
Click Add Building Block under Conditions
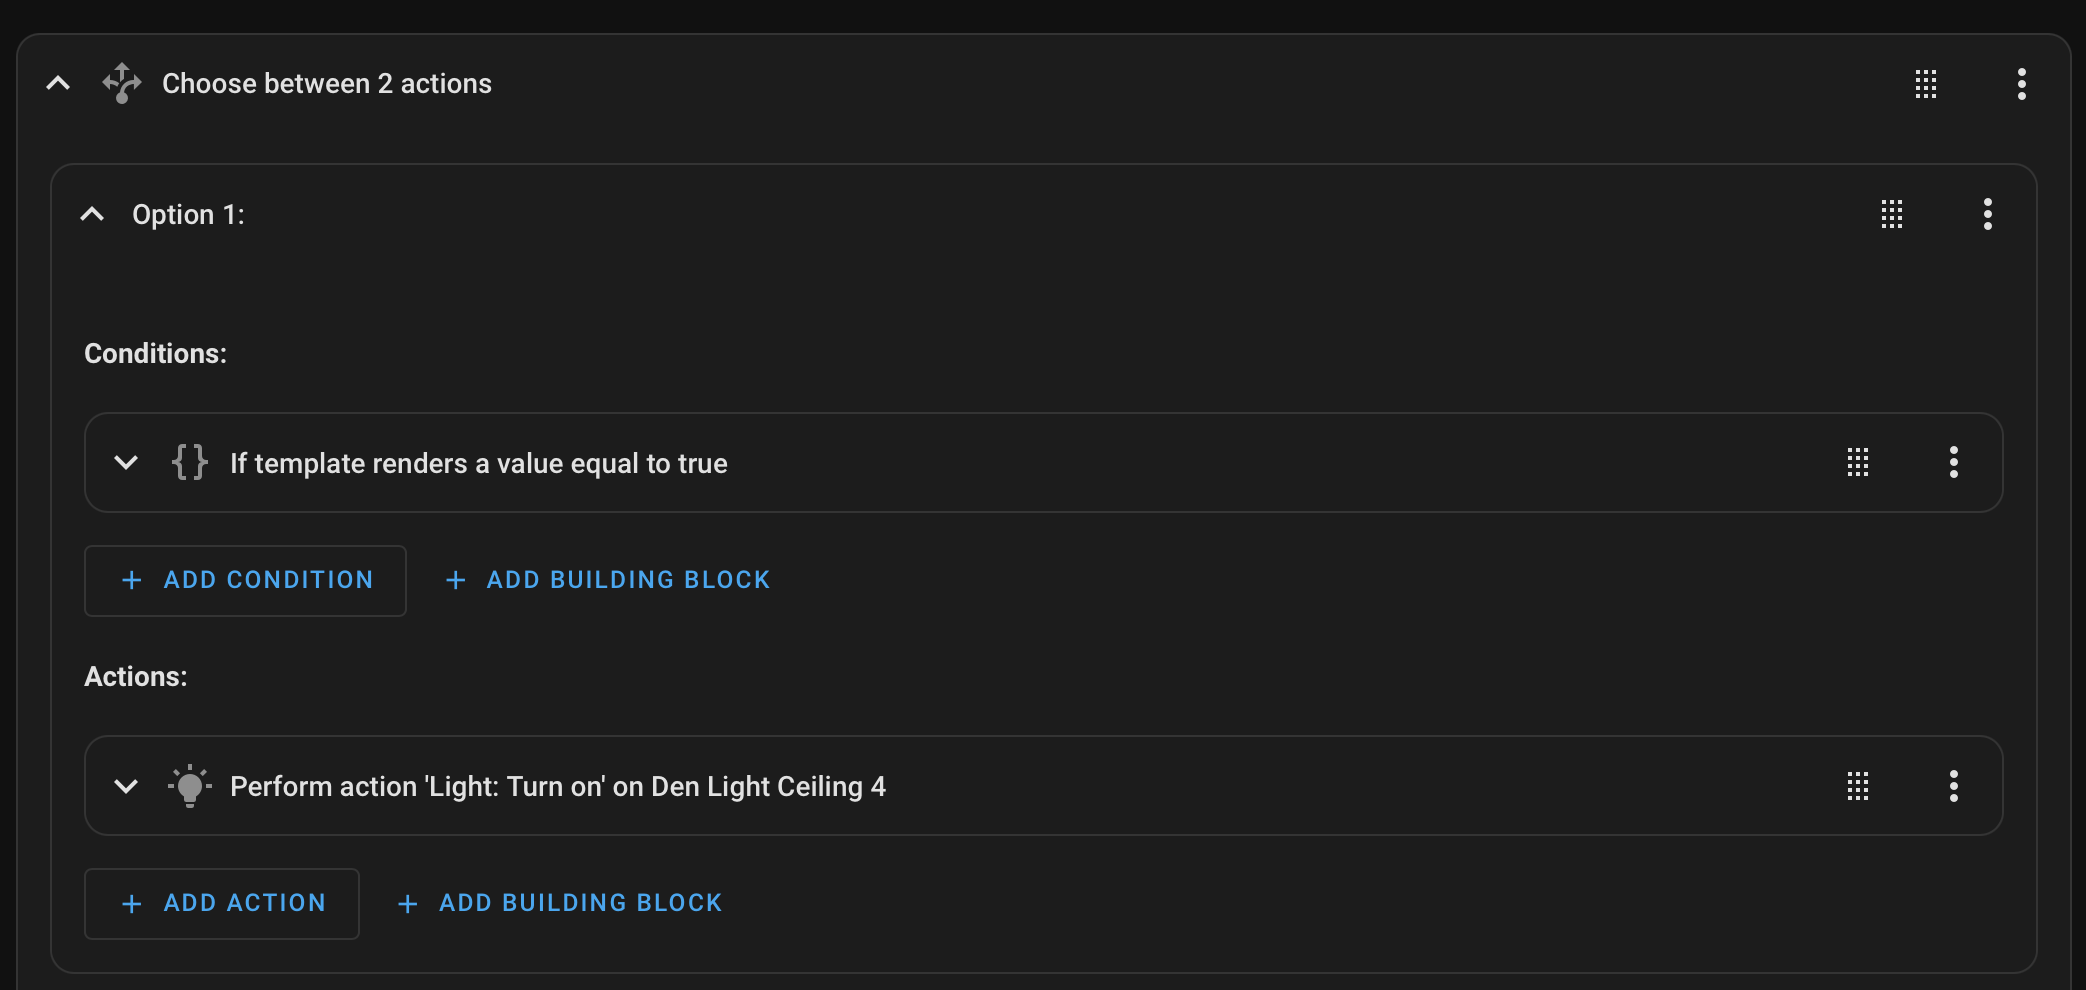(x=608, y=580)
